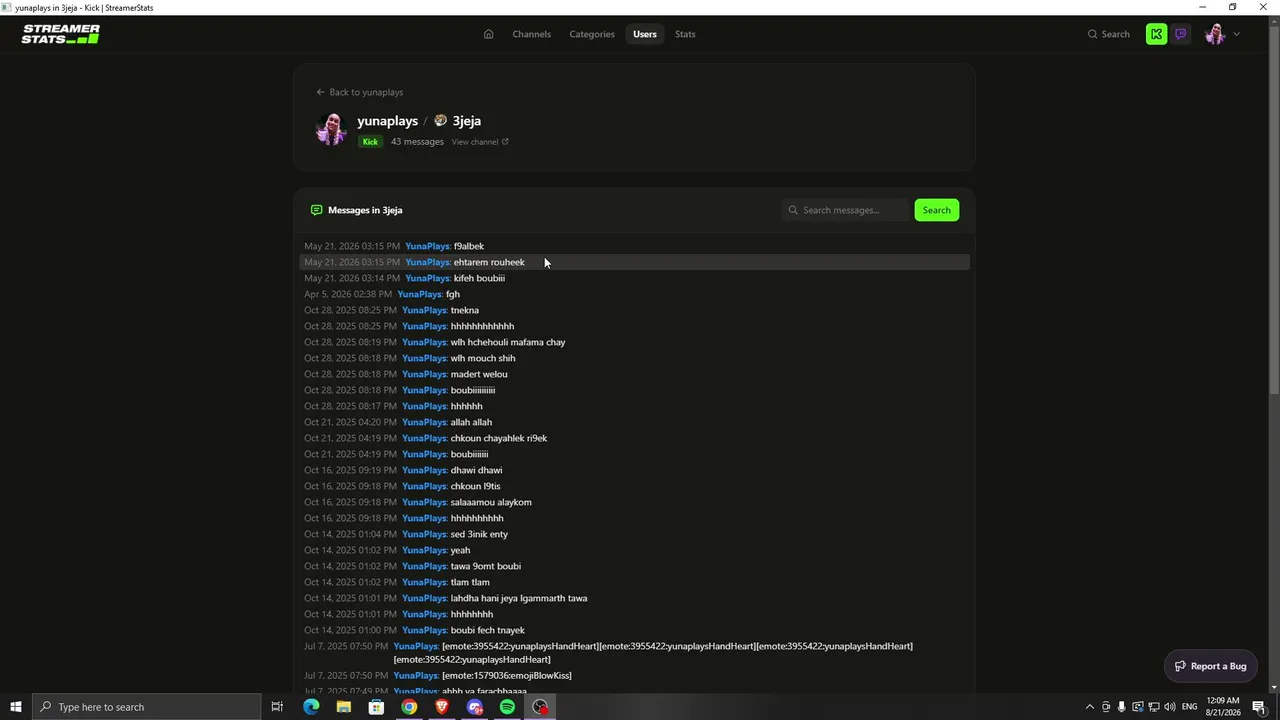Open the StreamerStats home icon

click(488, 34)
